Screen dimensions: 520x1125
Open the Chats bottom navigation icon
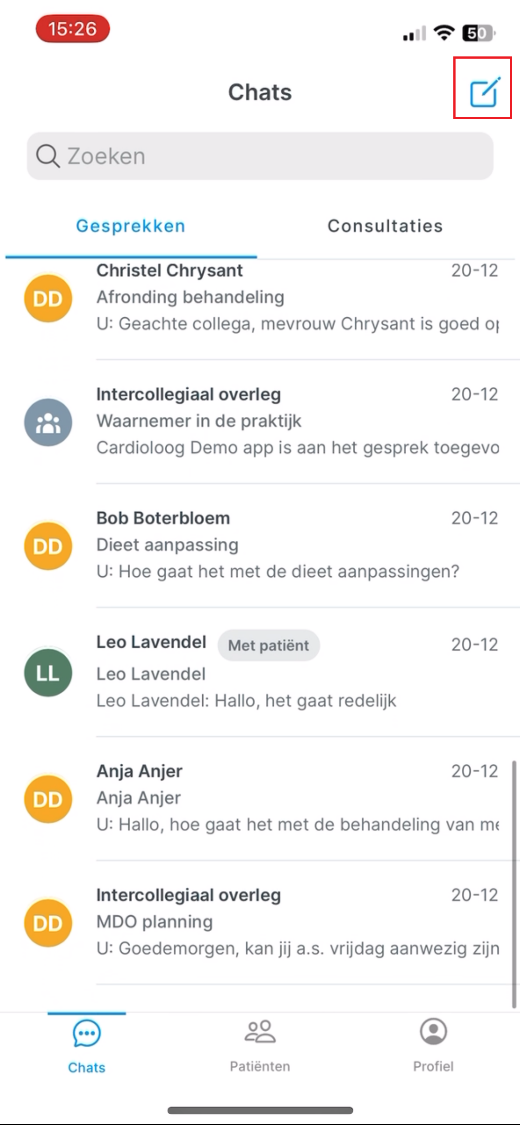pyautogui.click(x=87, y=1033)
